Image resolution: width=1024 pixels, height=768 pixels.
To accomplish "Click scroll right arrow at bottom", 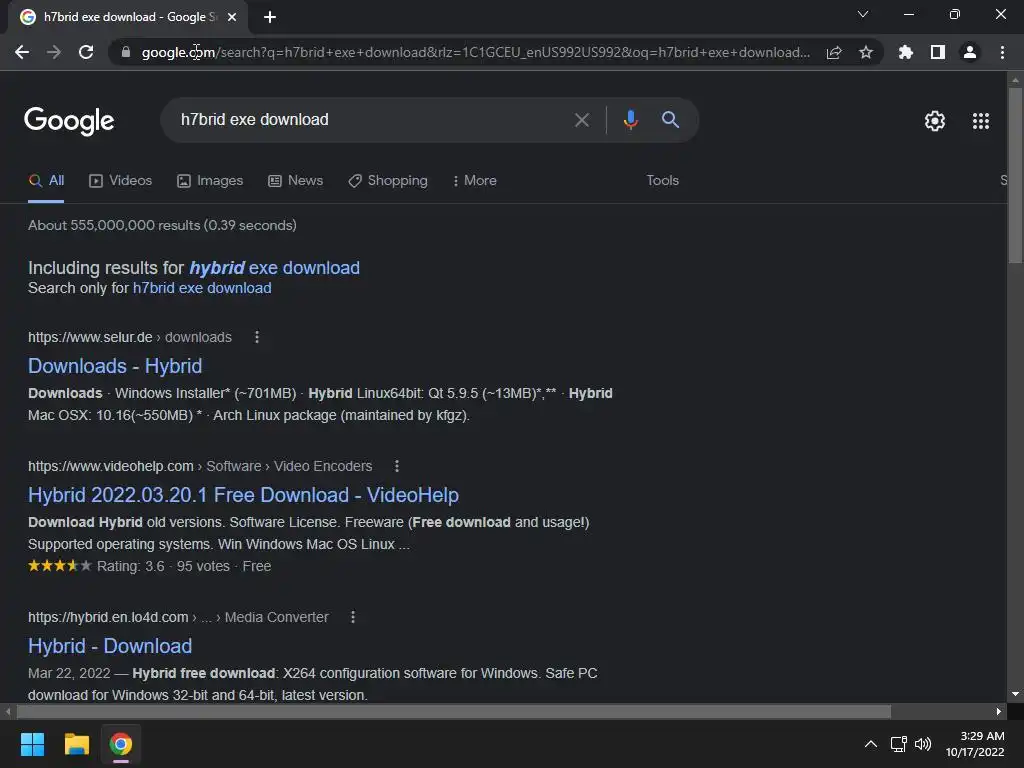I will click(x=999, y=711).
